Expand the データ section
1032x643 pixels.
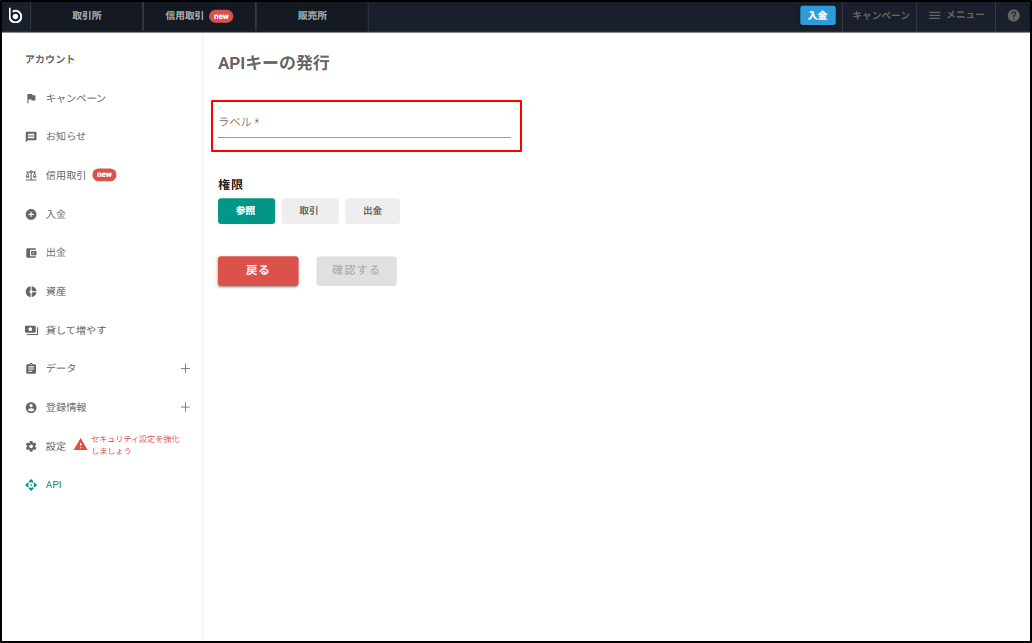click(x=185, y=368)
